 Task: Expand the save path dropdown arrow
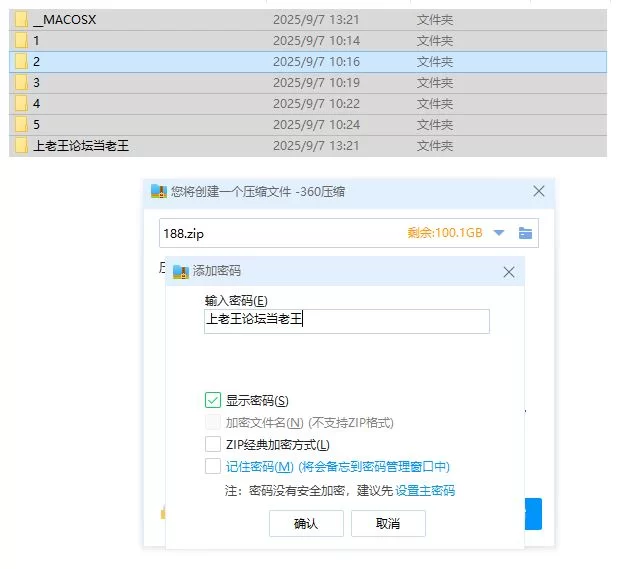coord(499,233)
